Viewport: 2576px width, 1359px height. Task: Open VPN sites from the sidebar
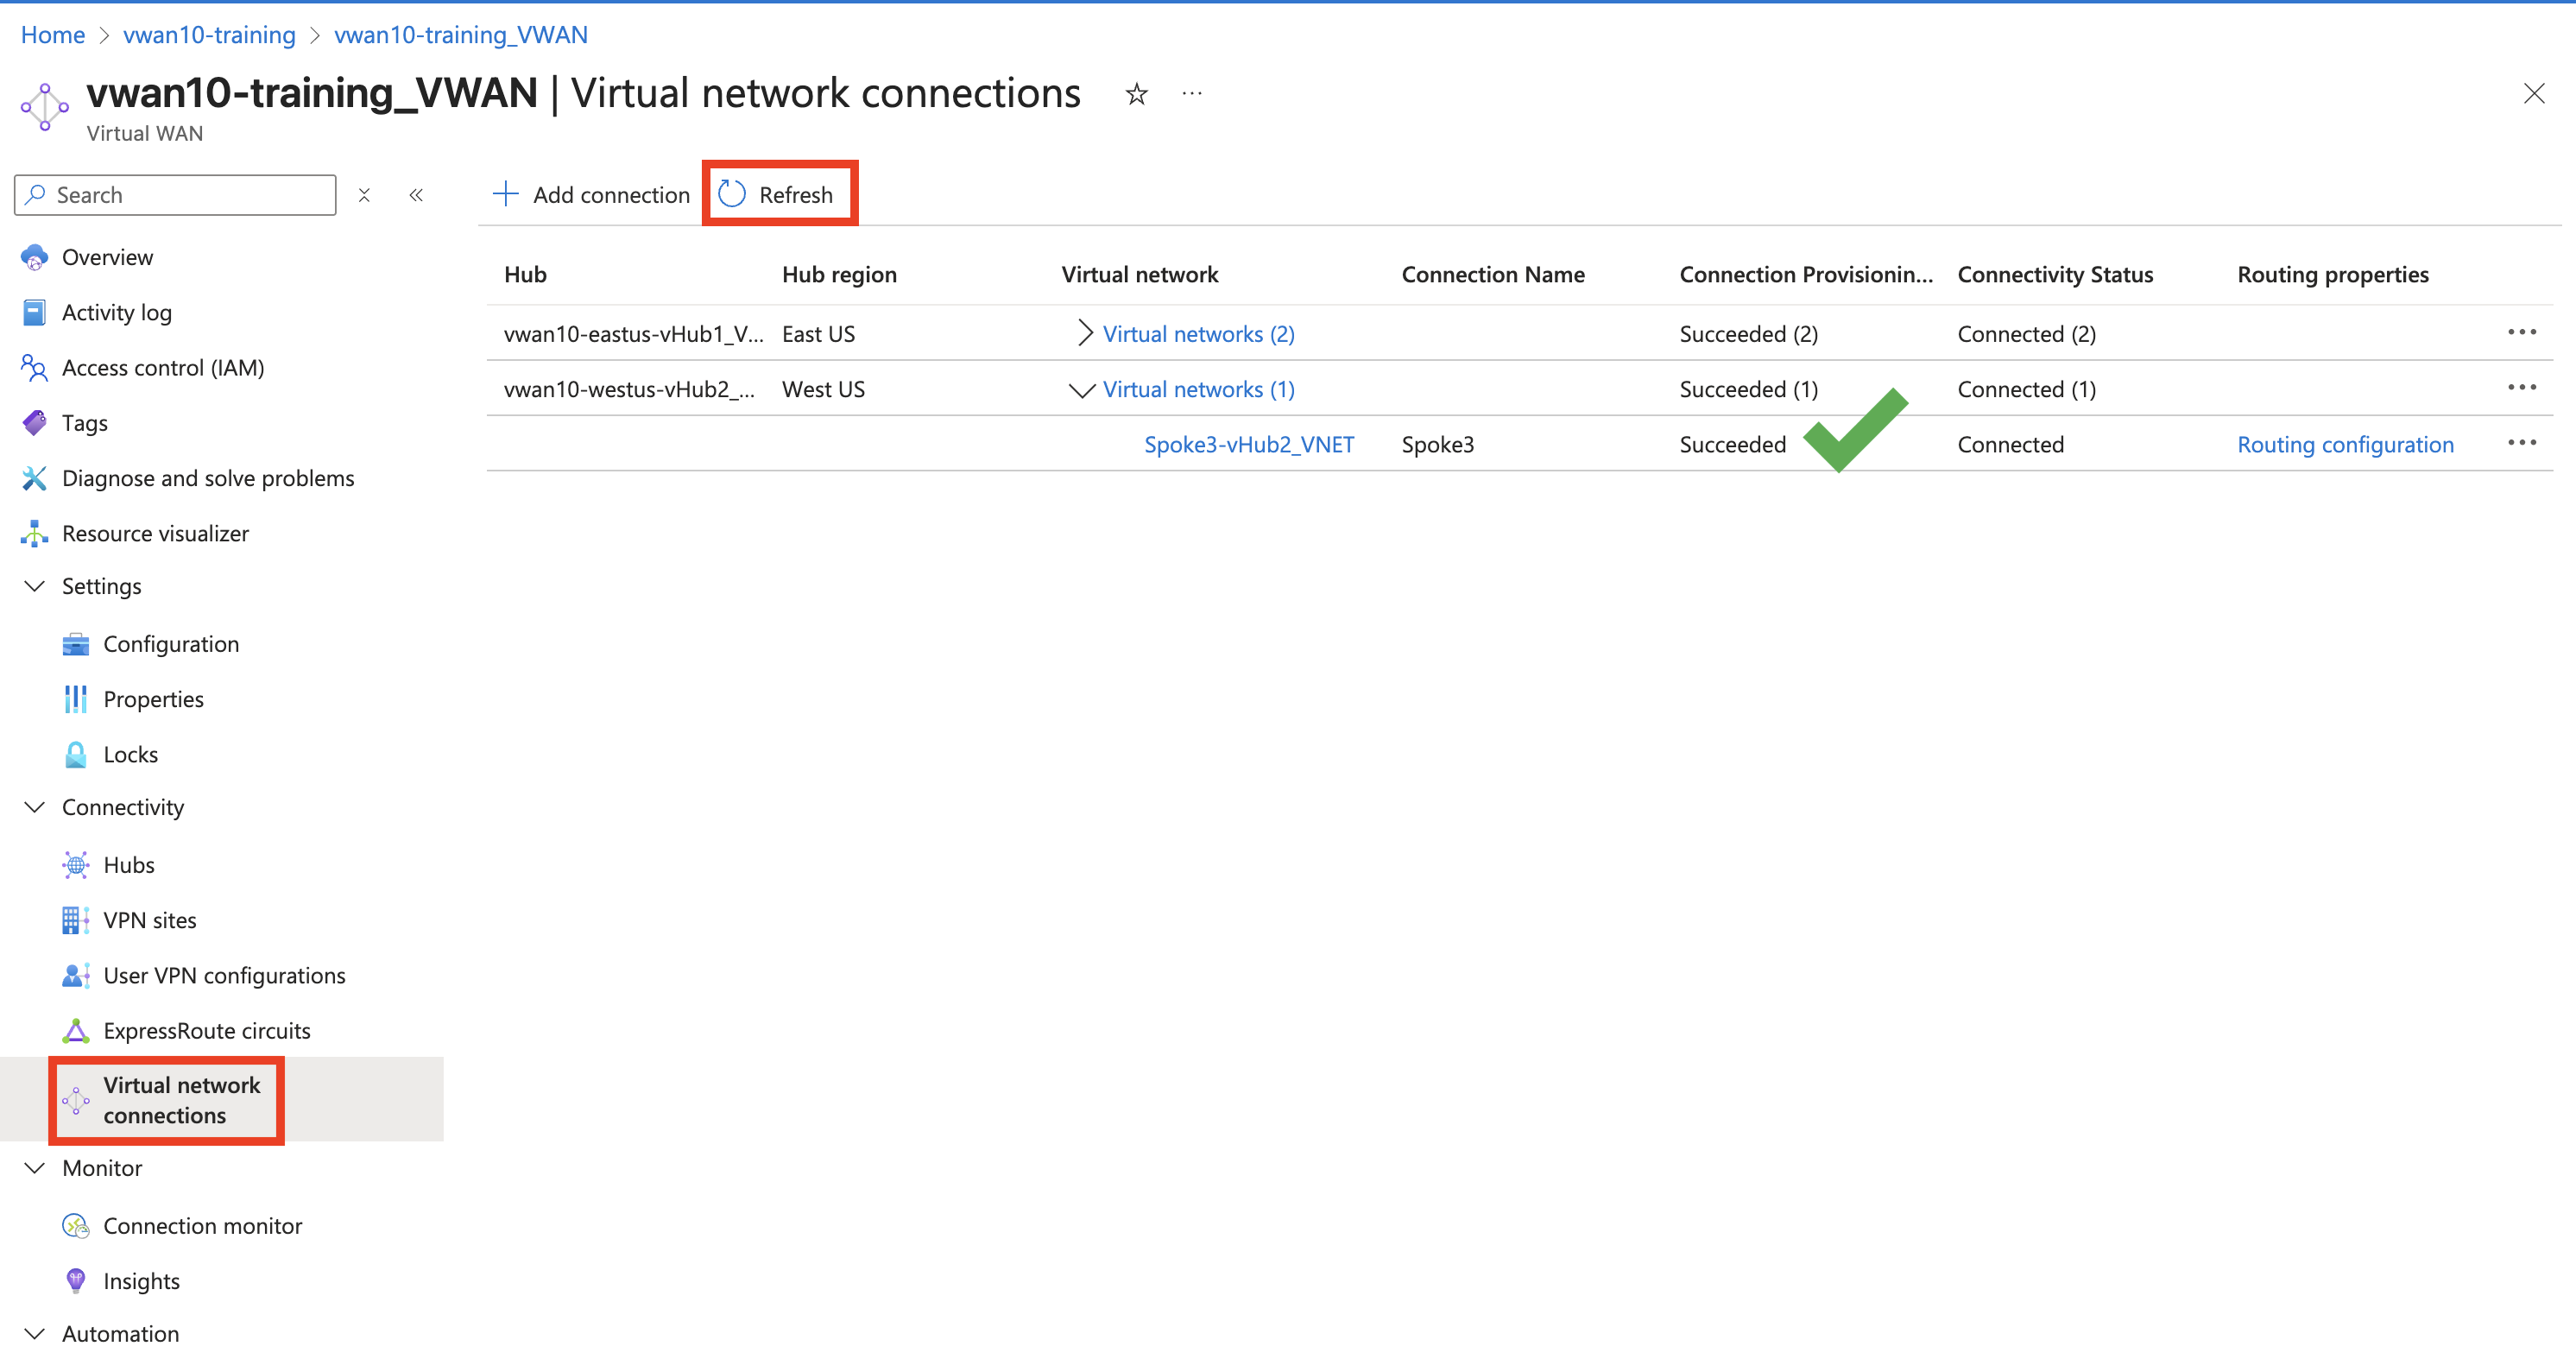(x=150, y=920)
